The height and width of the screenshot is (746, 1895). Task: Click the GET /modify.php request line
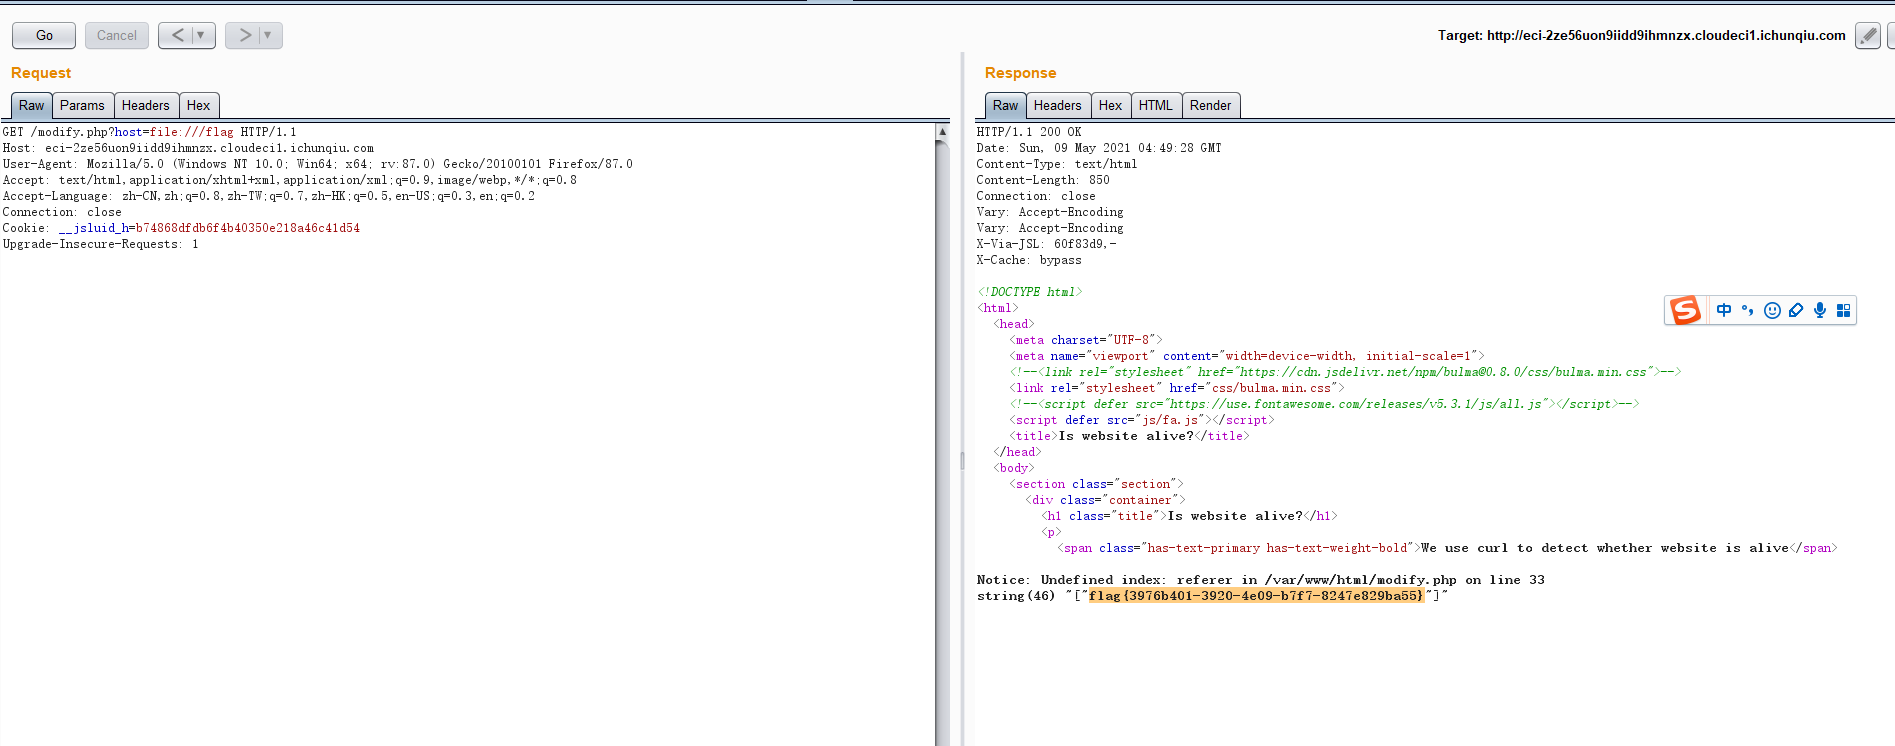pyautogui.click(x=150, y=132)
